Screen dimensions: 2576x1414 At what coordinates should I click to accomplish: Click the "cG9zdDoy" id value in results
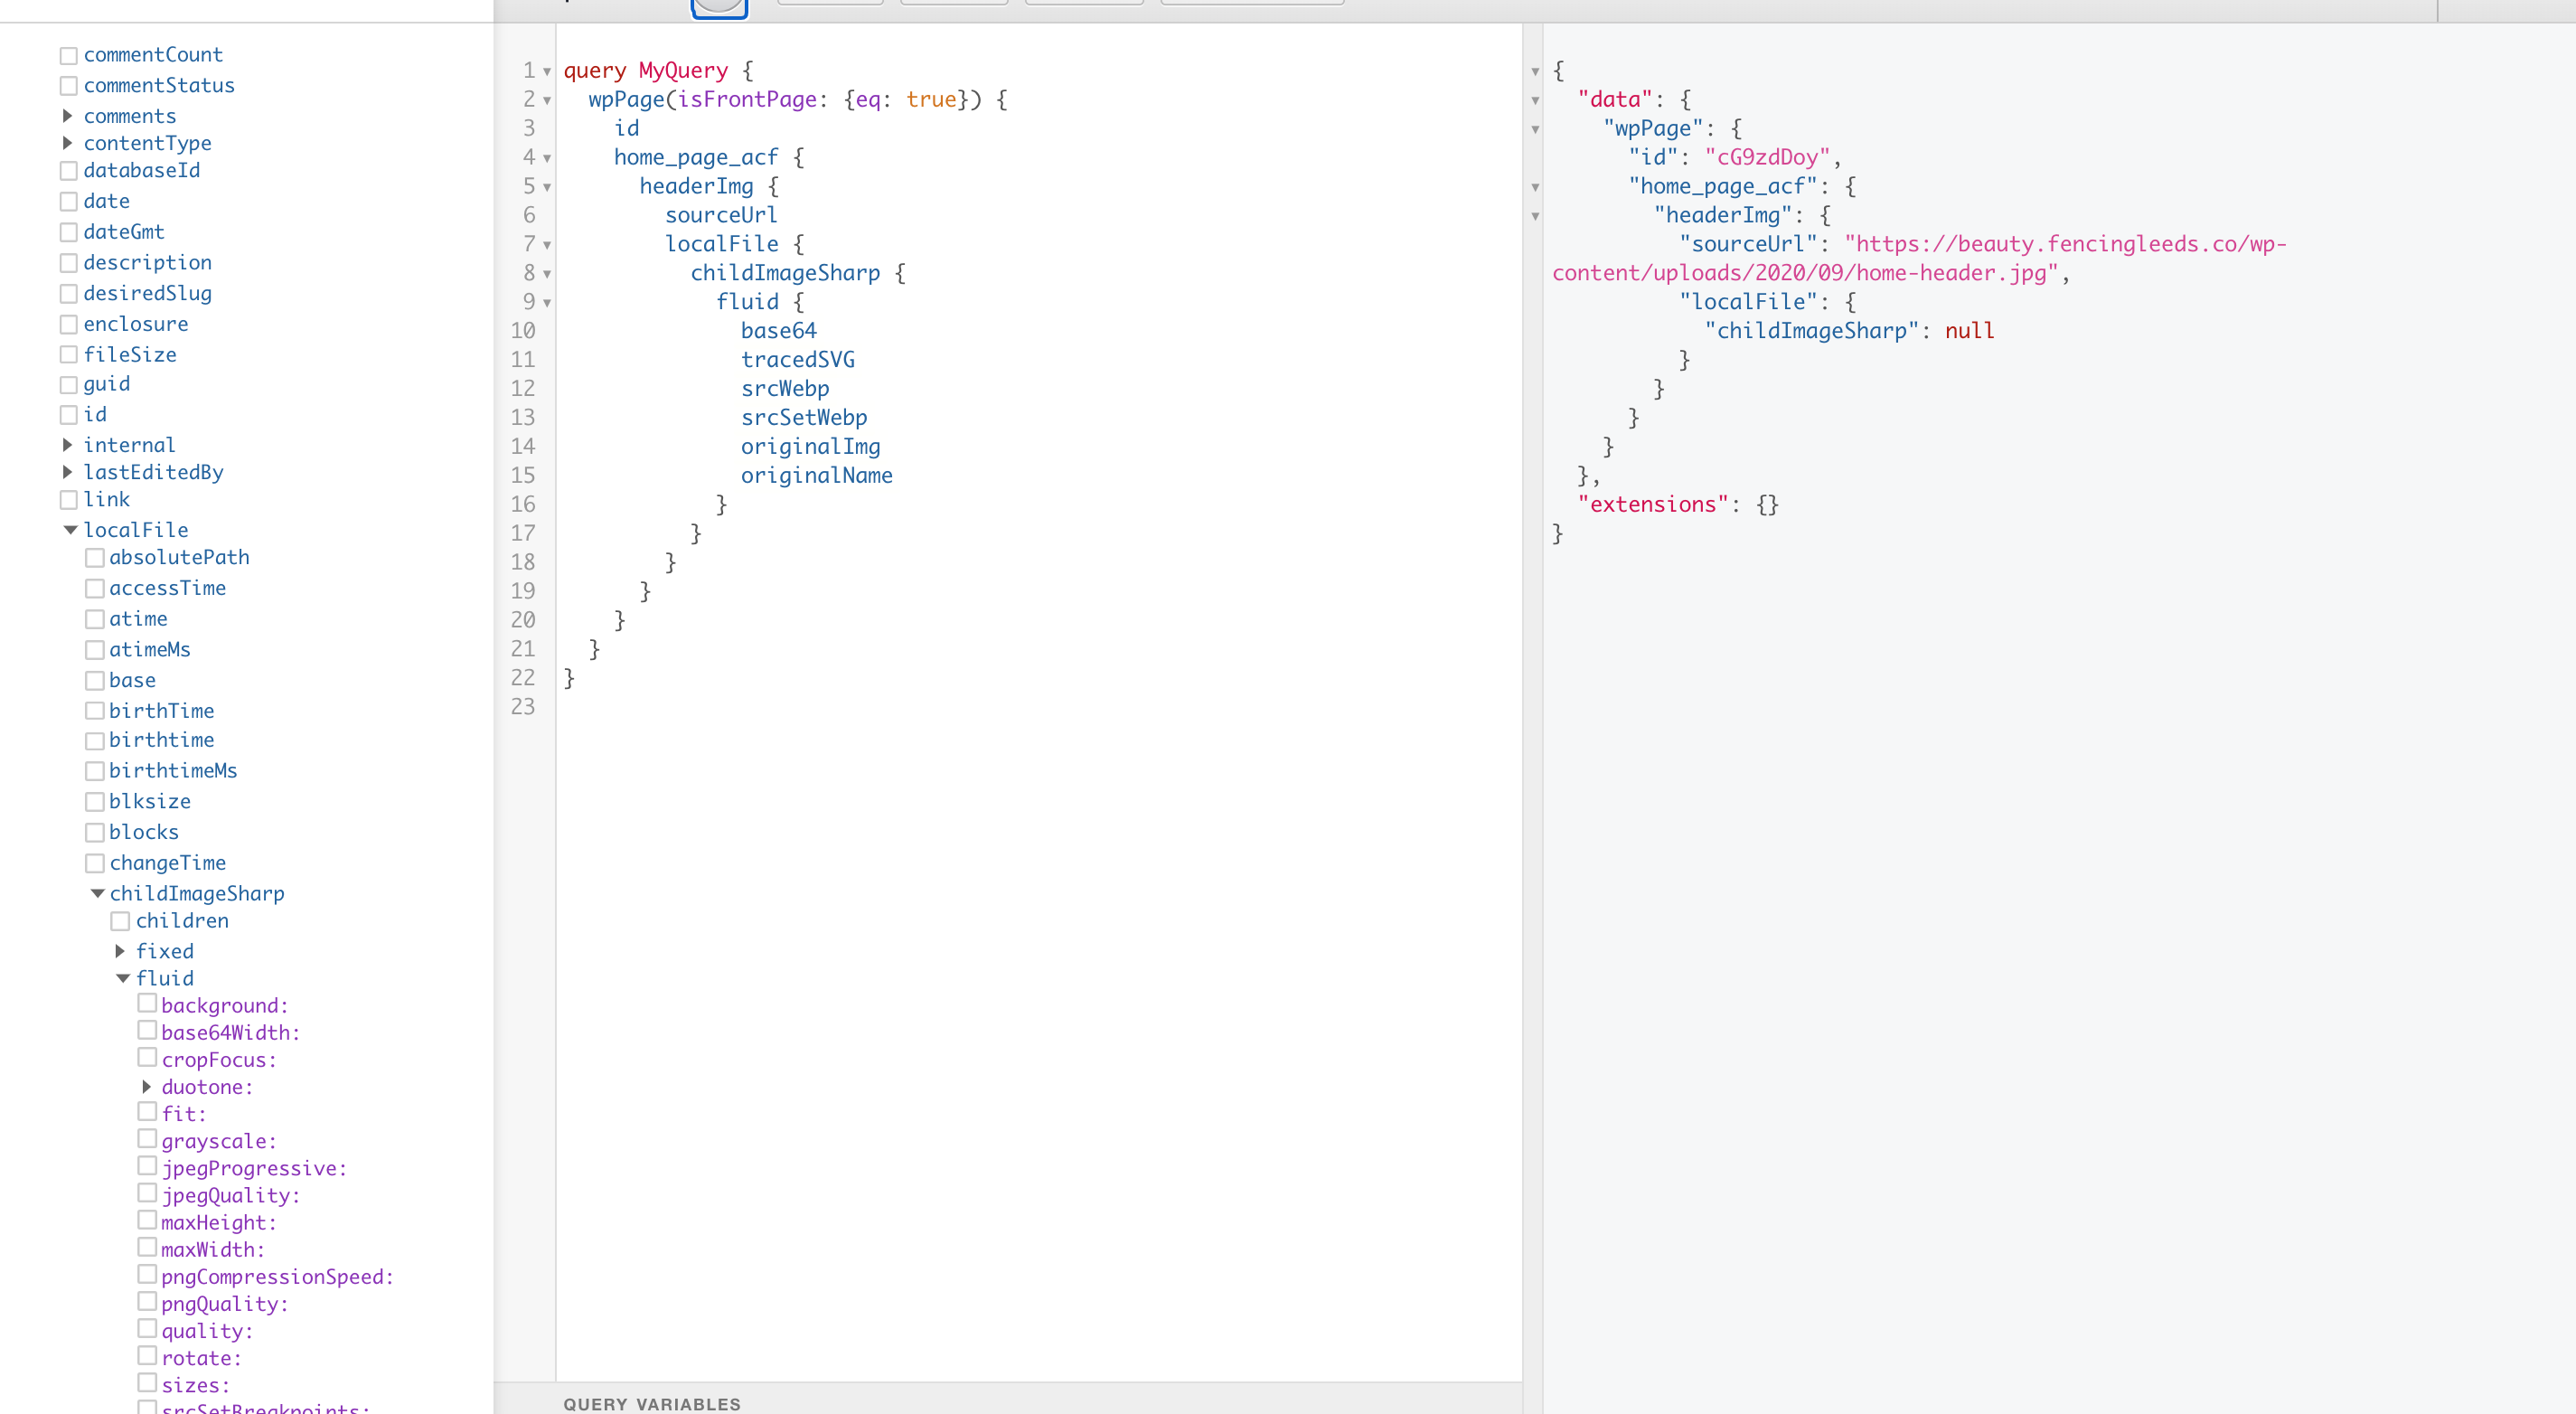click(1767, 158)
